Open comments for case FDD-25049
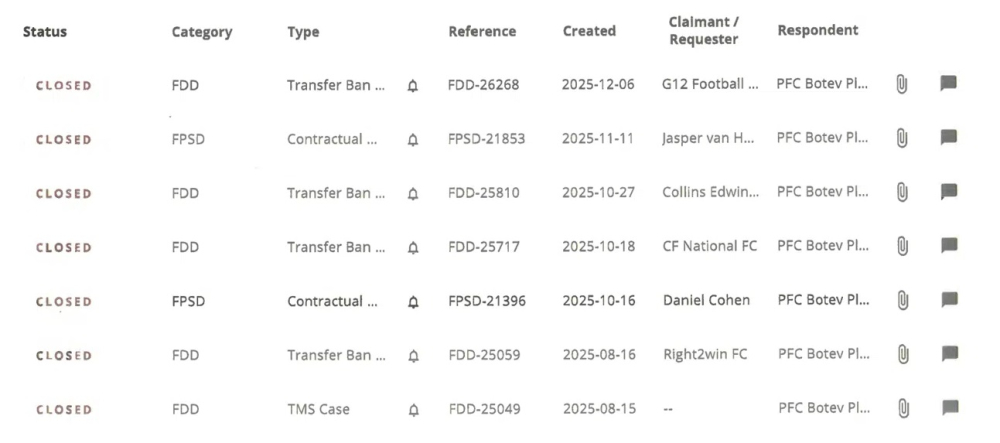This screenshot has width=1000, height=443. click(x=948, y=408)
